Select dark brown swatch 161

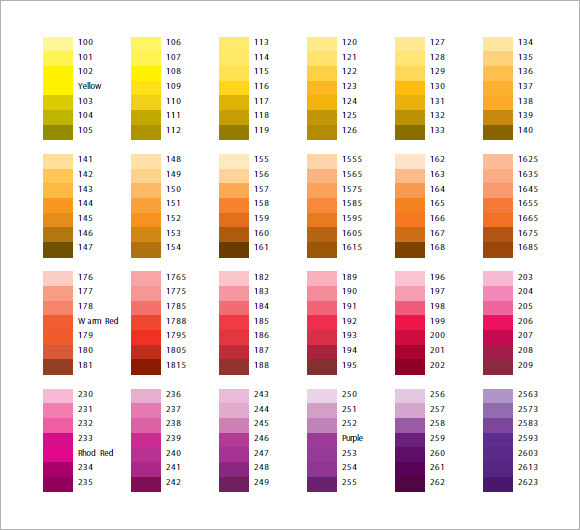coord(234,250)
